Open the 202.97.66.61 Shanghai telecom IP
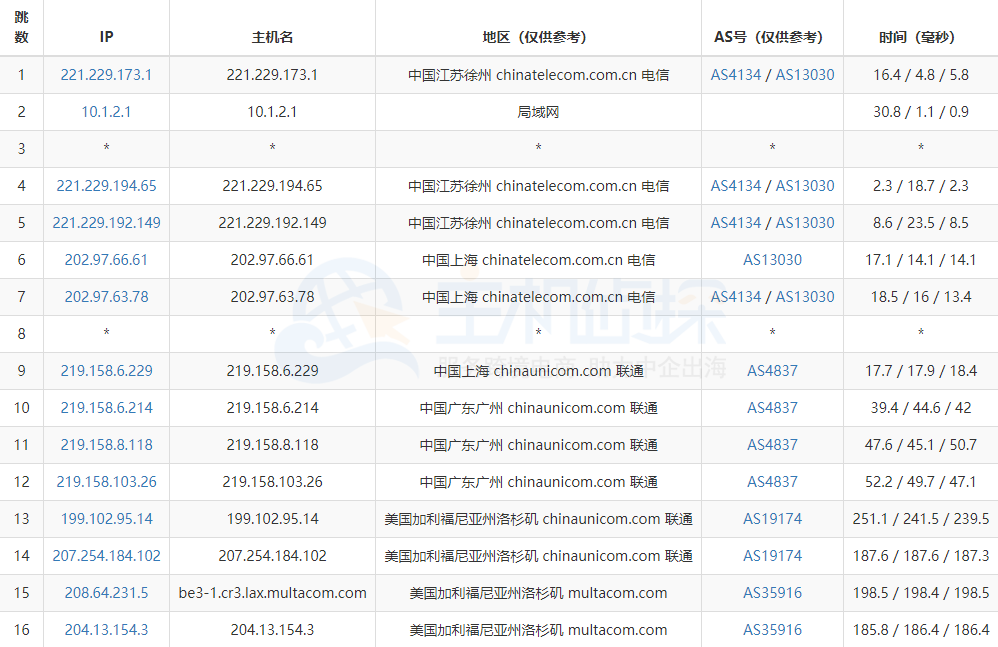 coord(105,259)
